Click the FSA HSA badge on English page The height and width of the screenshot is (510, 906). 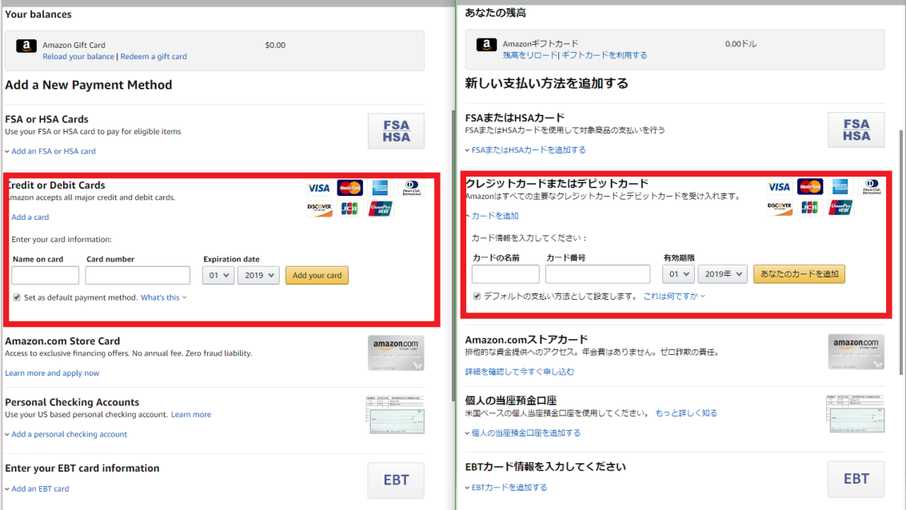[396, 131]
